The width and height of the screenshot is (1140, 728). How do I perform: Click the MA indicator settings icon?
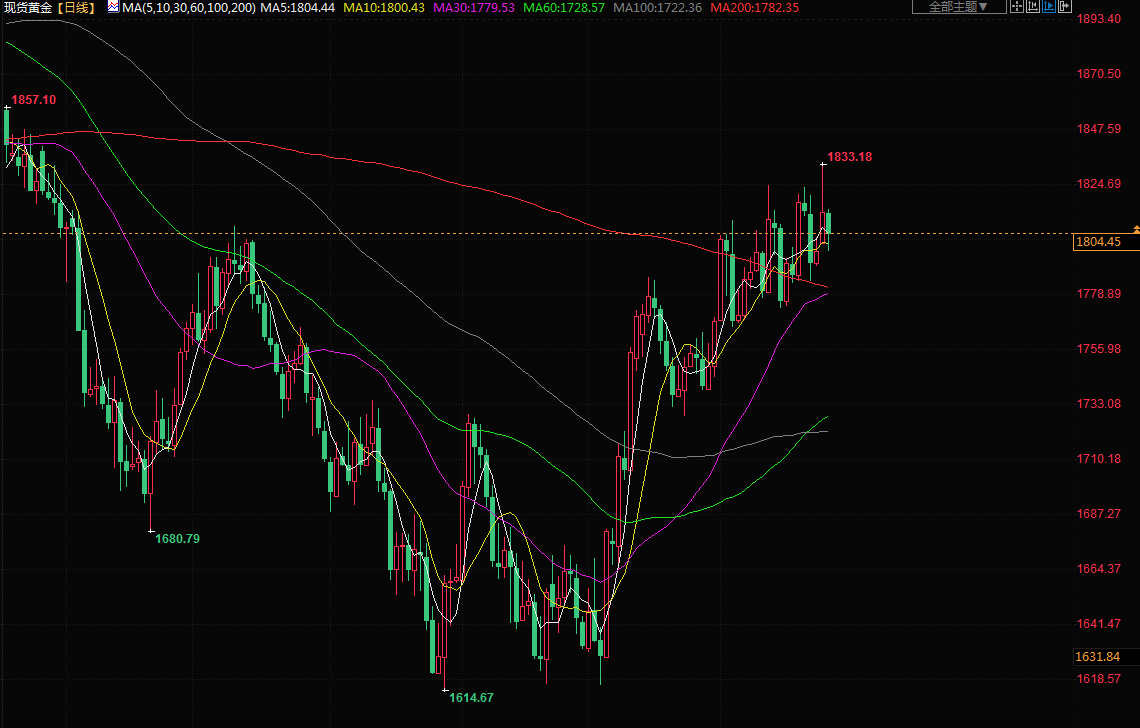[112, 8]
